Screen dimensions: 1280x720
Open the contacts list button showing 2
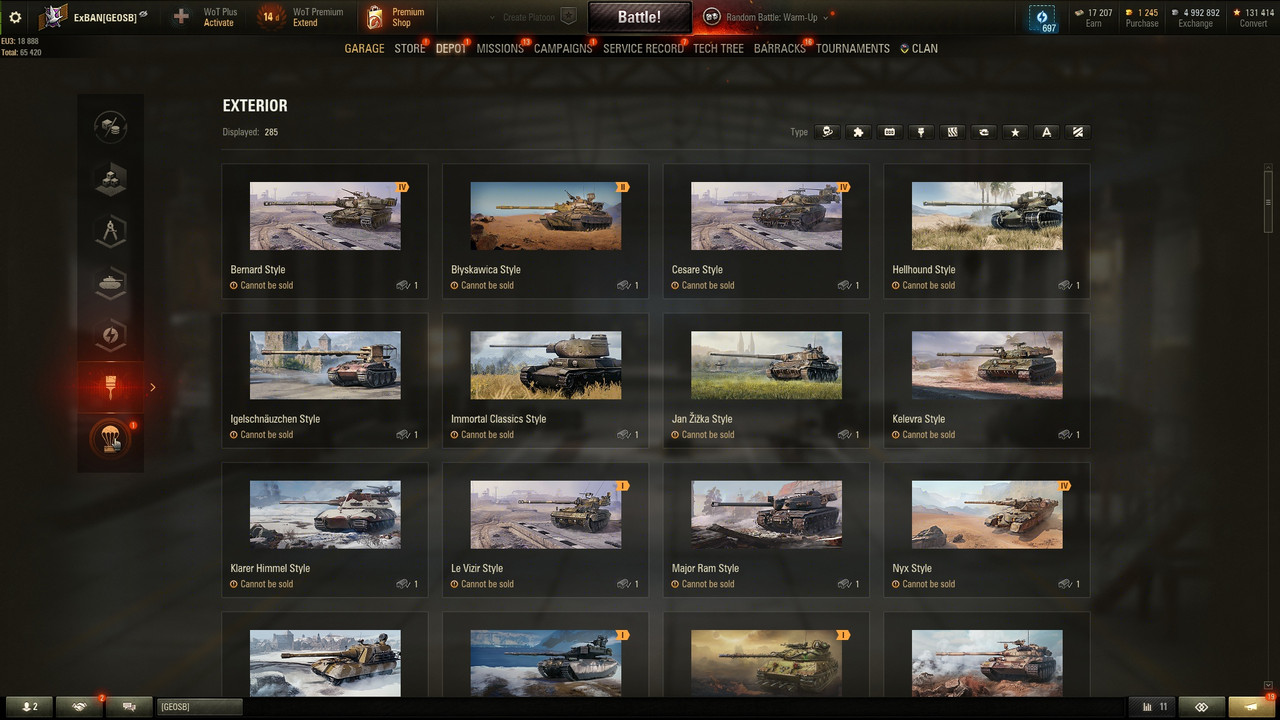coord(29,707)
